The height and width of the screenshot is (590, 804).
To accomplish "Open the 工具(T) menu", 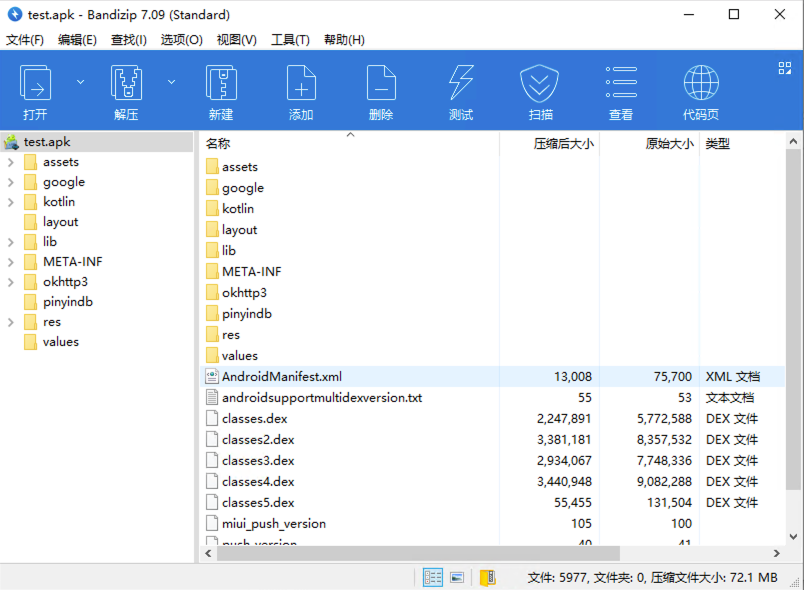I will (x=290, y=40).
